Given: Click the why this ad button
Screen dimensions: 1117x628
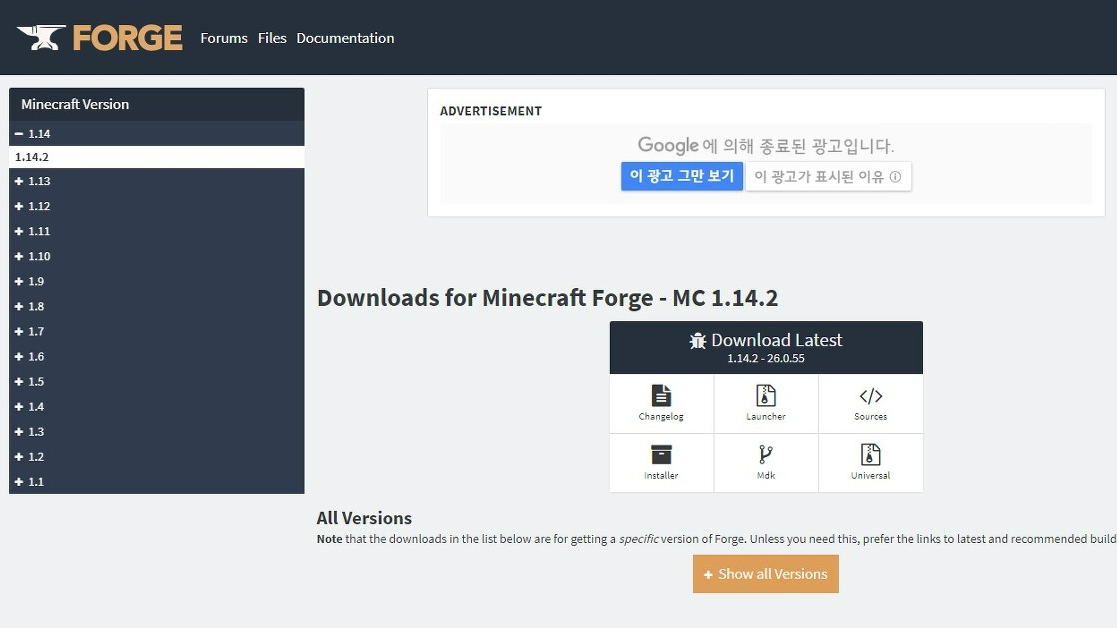Looking at the screenshot, I should pyautogui.click(x=828, y=177).
